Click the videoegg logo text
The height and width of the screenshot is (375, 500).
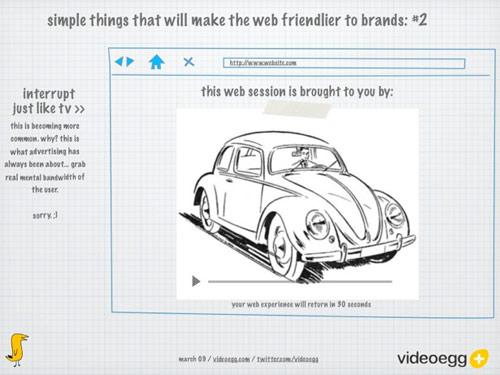click(x=432, y=359)
